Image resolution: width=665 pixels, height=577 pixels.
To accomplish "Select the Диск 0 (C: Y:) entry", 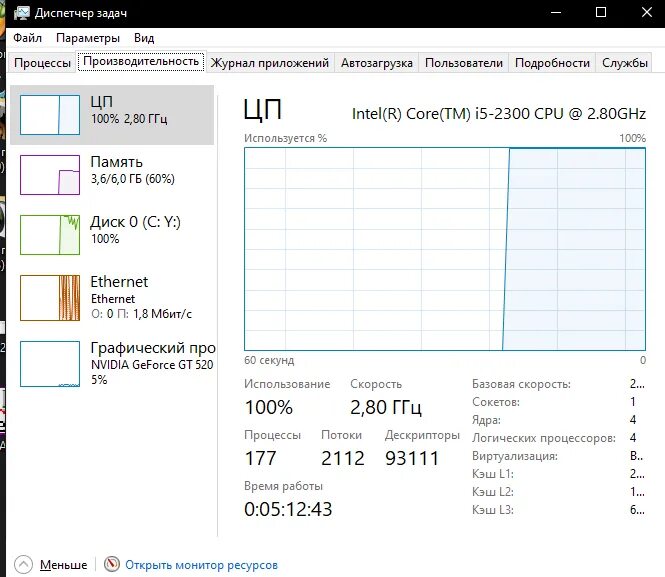I will (x=112, y=235).
